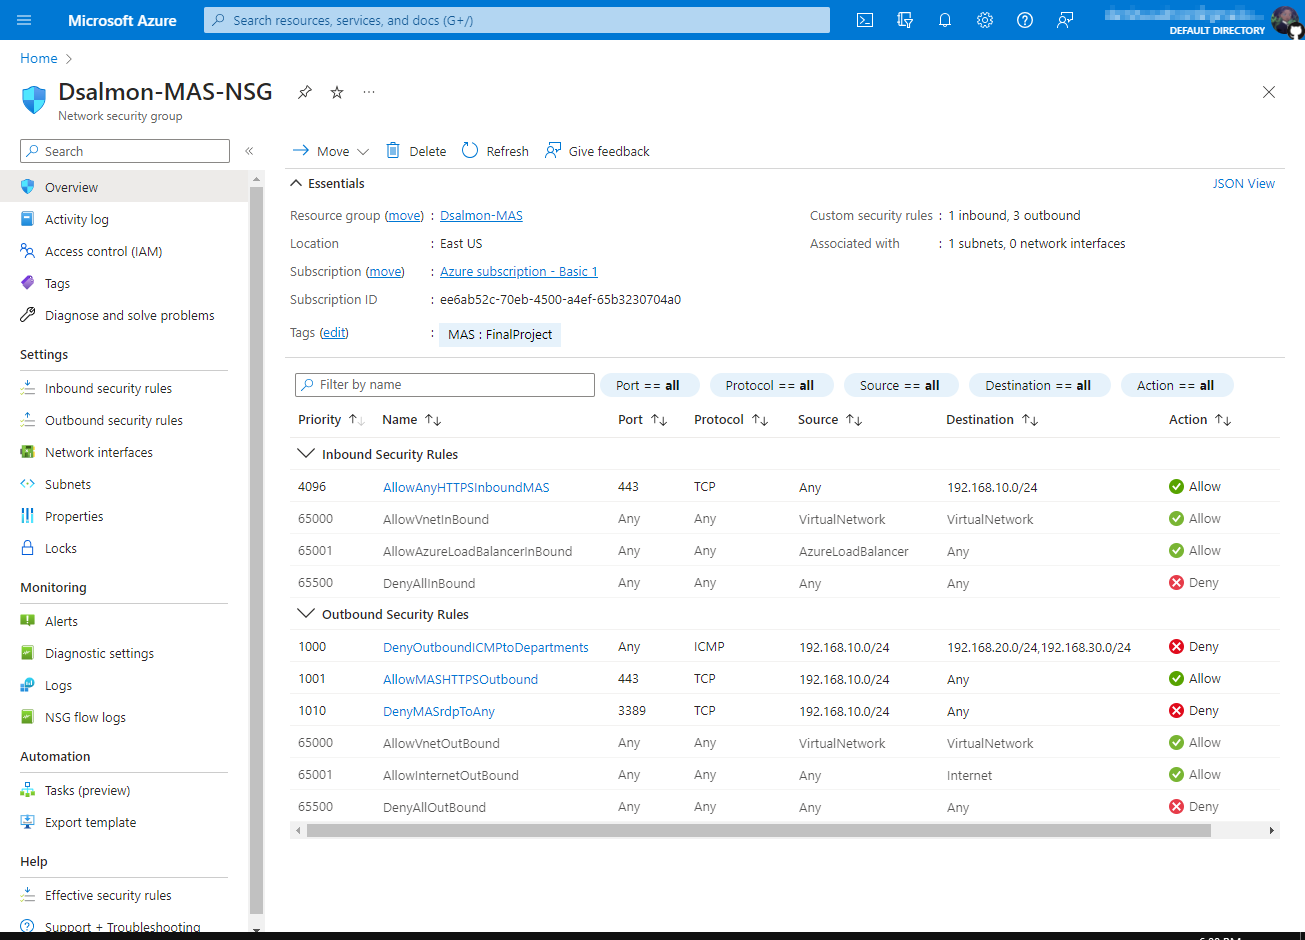Image resolution: width=1305 pixels, height=940 pixels.
Task: Open Azure subscription - Basic 1 link
Action: [519, 271]
